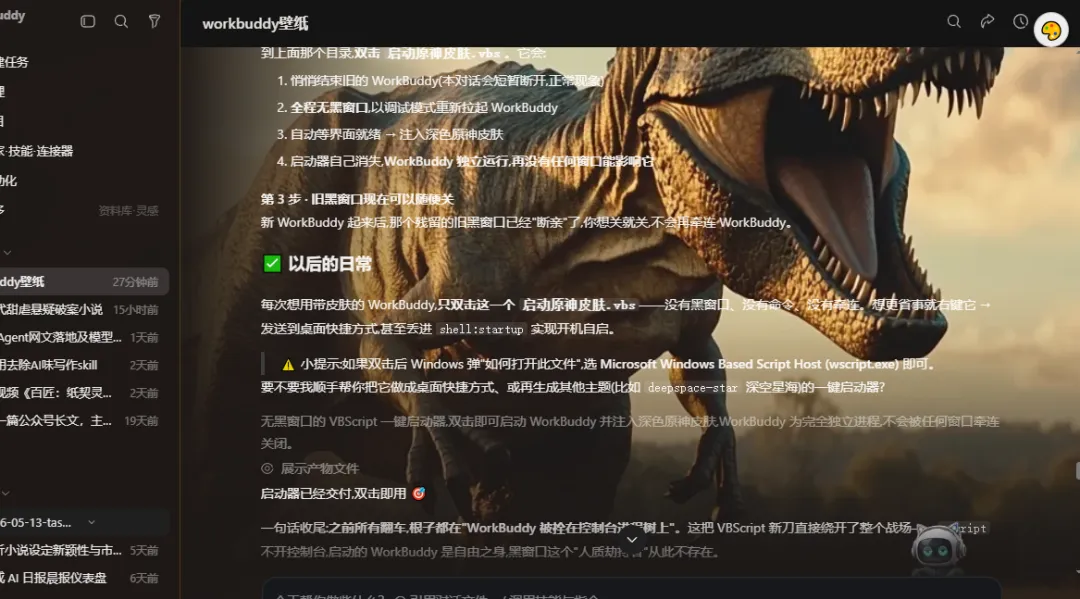Open the 百匠：纸契灵 video conversation
1080x599 pixels.
tap(81, 392)
